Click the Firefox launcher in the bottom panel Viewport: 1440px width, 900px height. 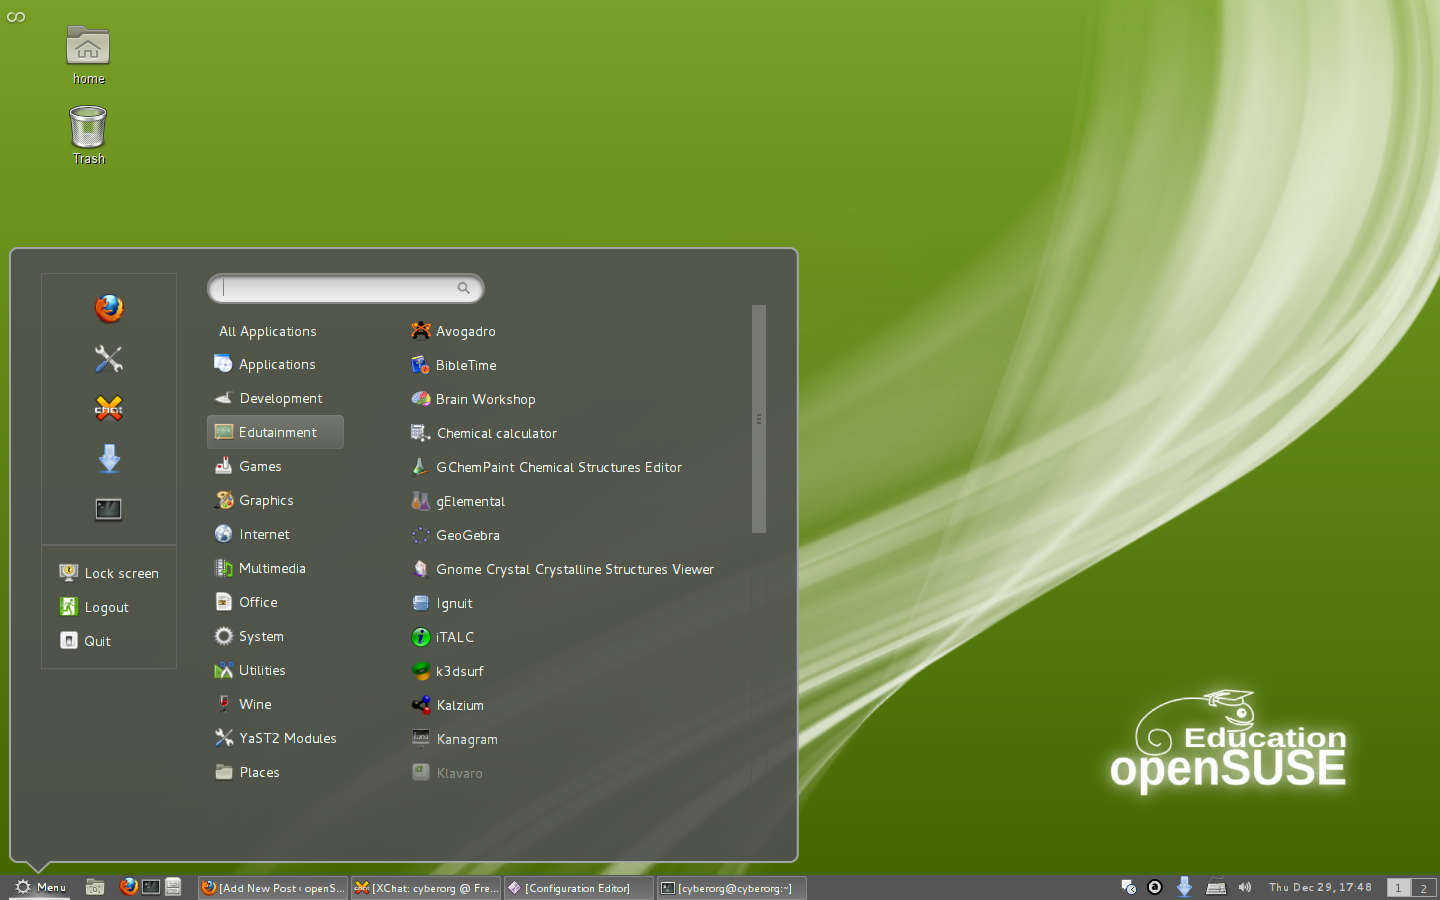tap(129, 886)
